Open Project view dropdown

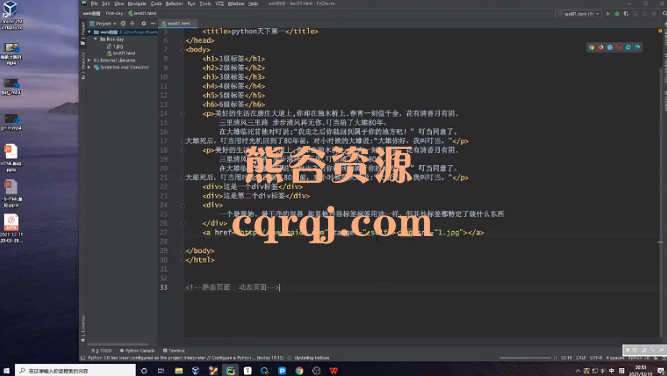(103, 23)
